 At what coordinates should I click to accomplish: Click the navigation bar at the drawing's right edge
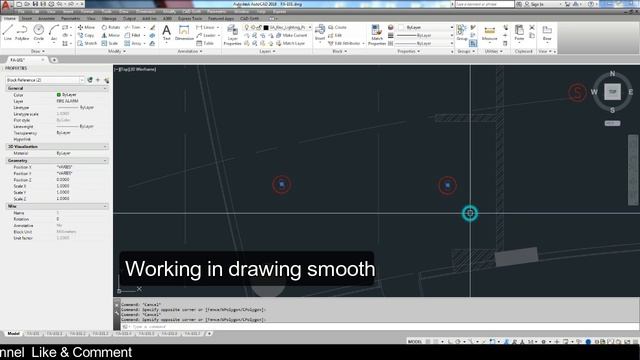click(x=633, y=170)
